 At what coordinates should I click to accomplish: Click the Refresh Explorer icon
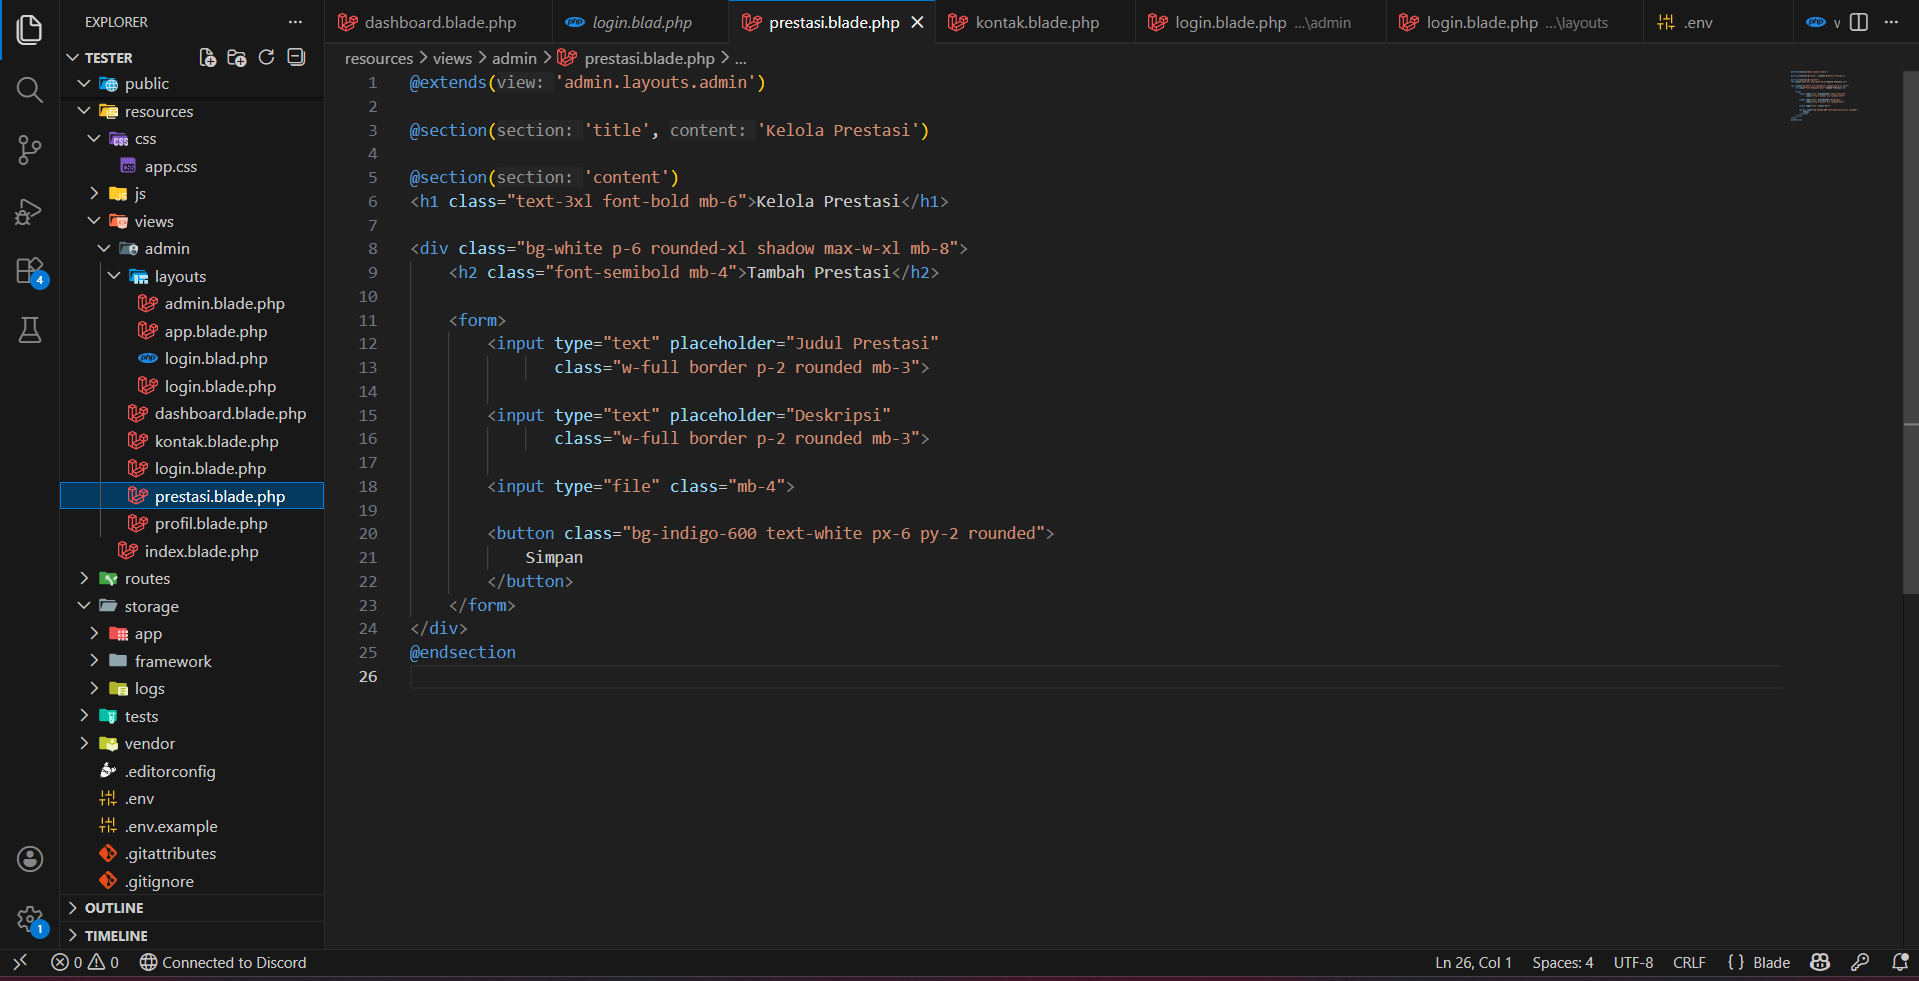pos(266,58)
